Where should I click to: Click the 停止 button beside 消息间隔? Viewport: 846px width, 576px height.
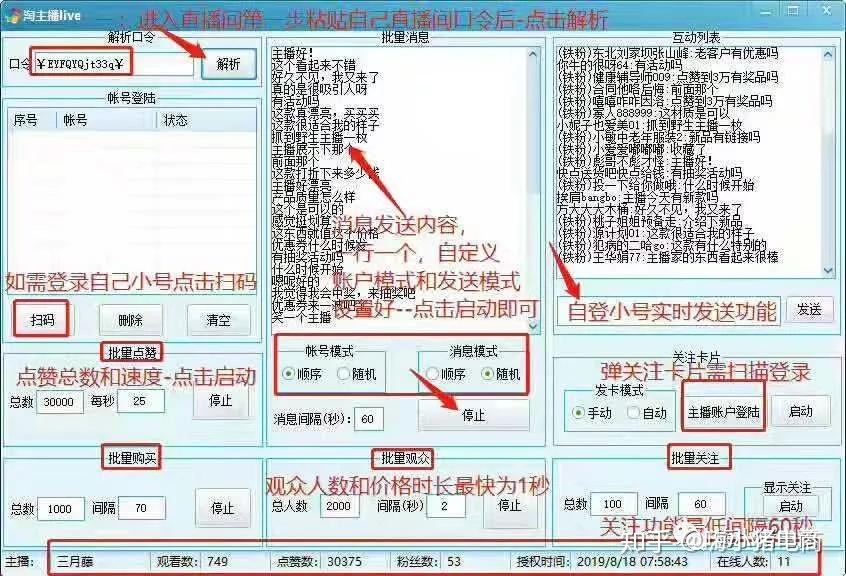474,415
